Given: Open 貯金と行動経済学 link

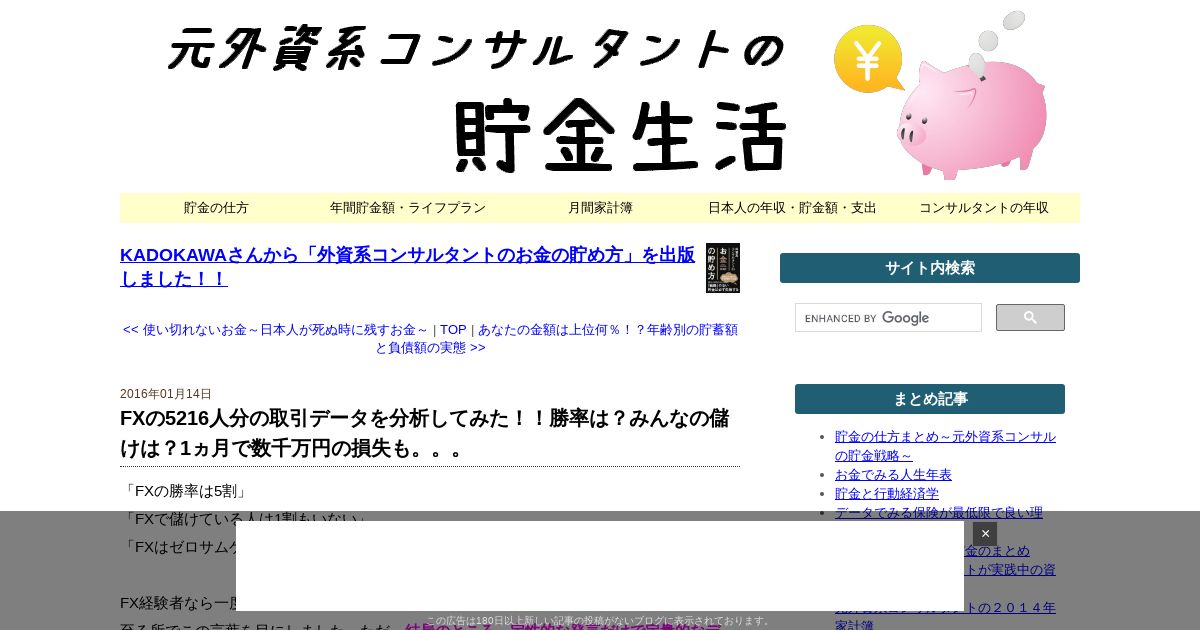Looking at the screenshot, I should coord(887,494).
